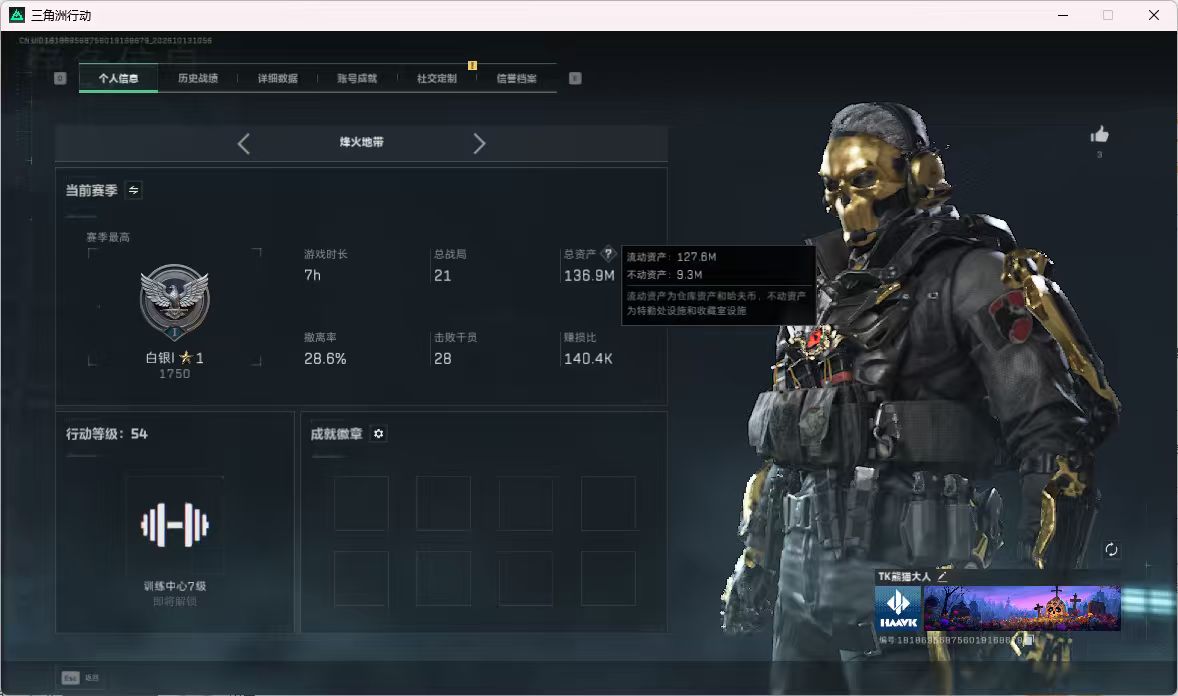1178x696 pixels.
Task: Click the Q key hint before the tabs
Action: pyautogui.click(x=60, y=78)
